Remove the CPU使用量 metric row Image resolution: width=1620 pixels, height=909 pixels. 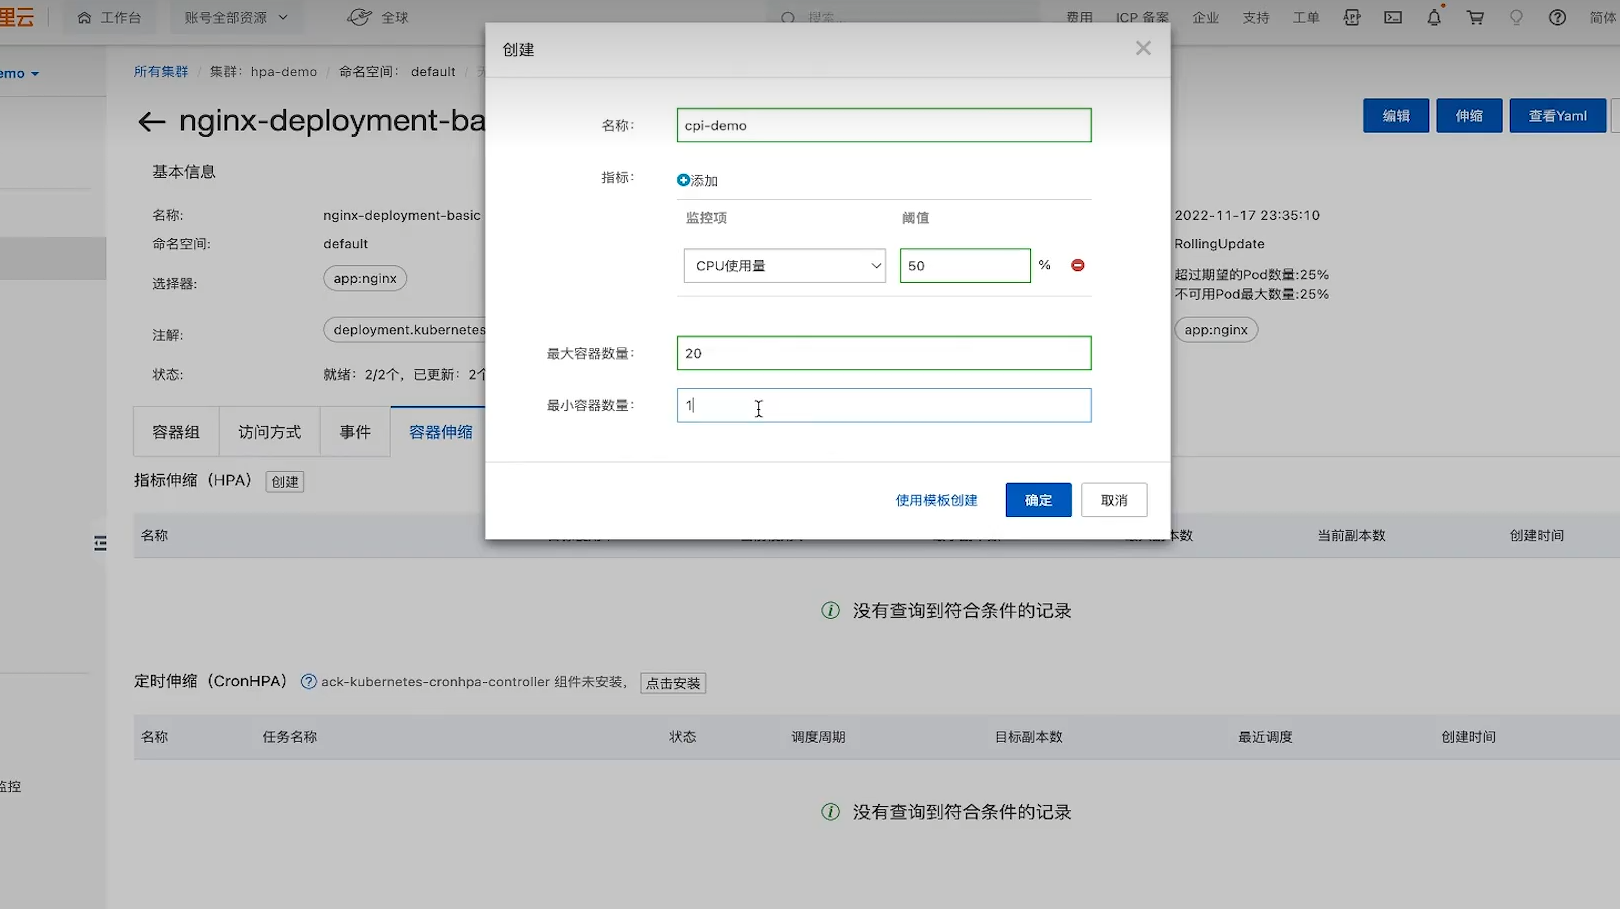coord(1077,265)
